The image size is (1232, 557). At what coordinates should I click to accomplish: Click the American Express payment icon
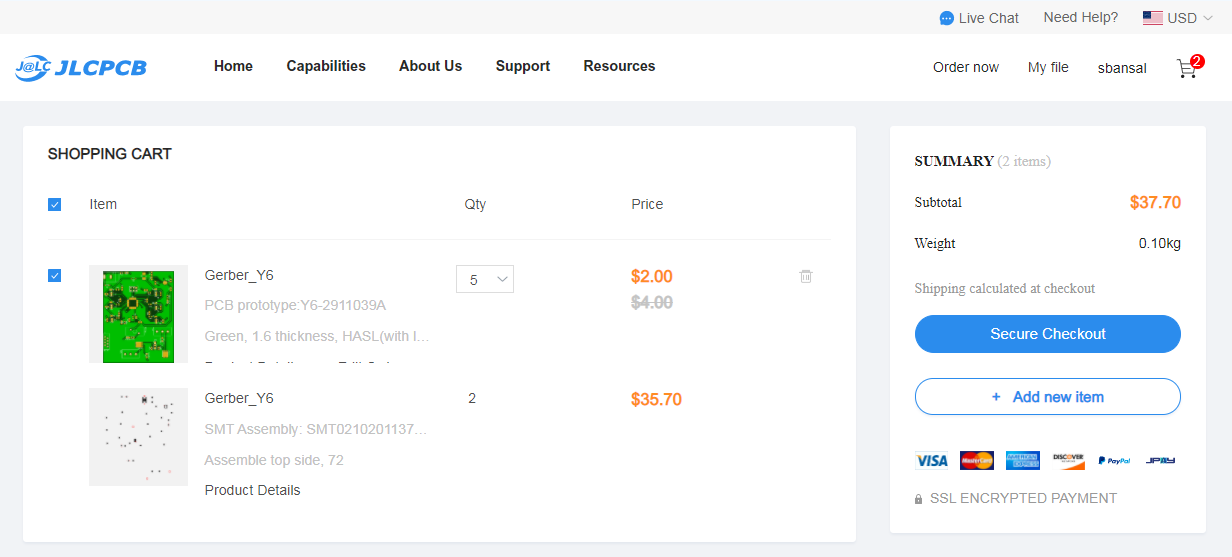[x=1023, y=460]
